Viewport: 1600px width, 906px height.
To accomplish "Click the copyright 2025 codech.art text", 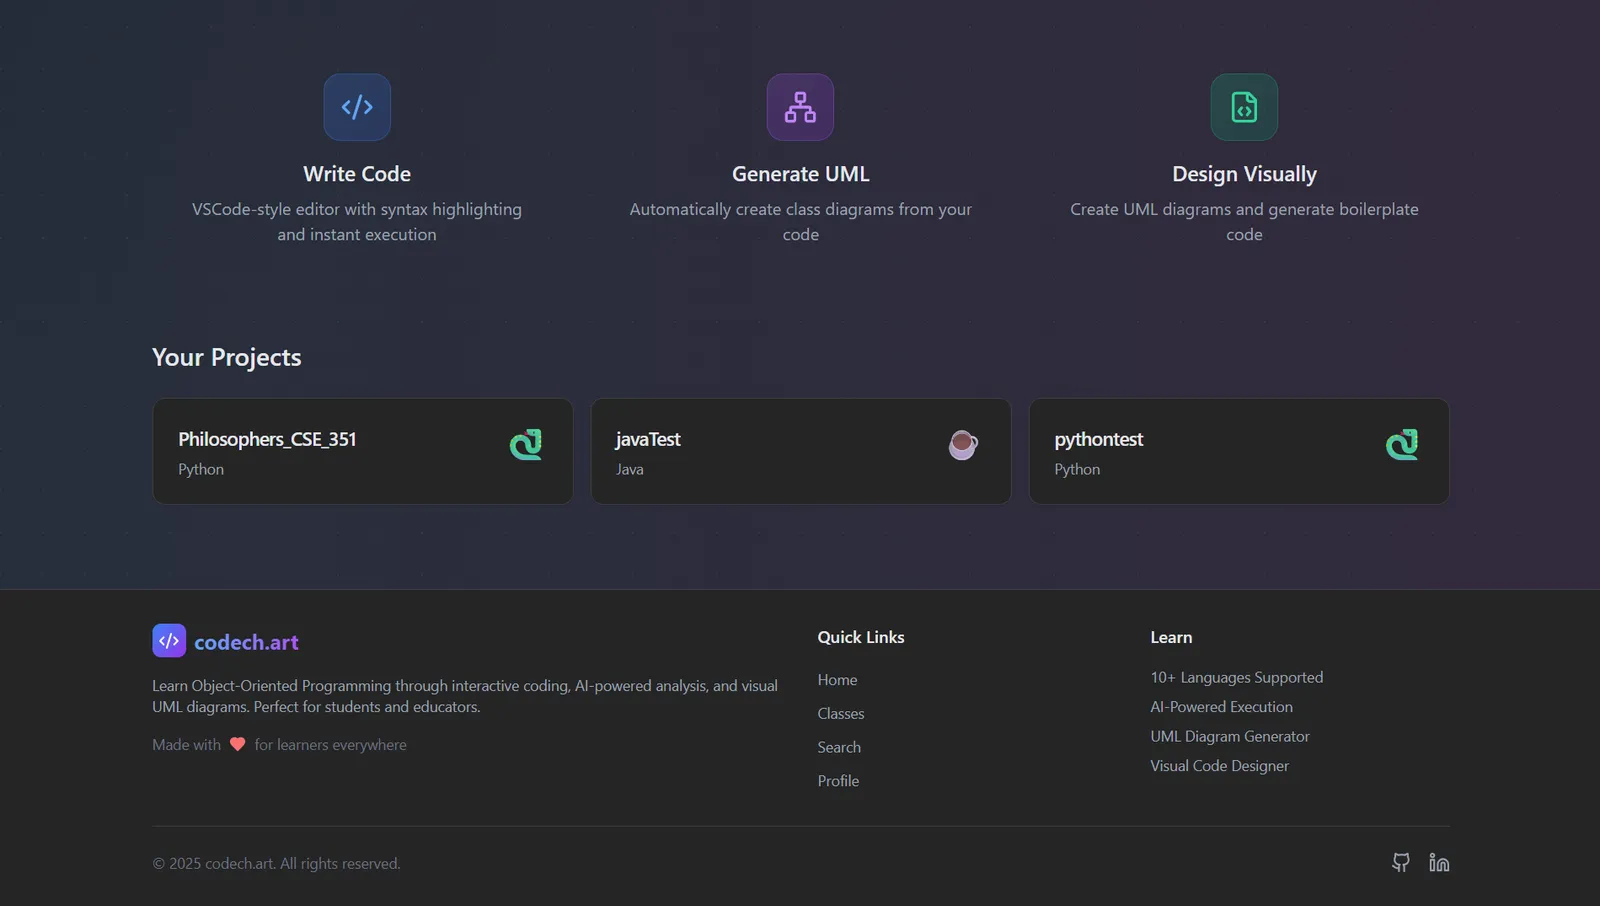I will coord(276,863).
